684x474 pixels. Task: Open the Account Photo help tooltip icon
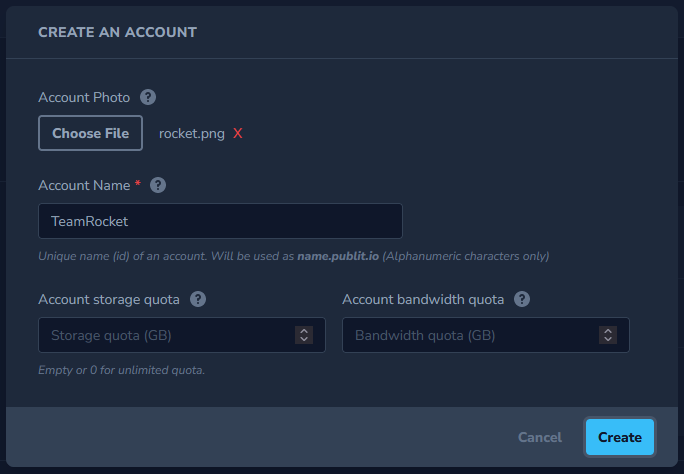click(x=148, y=97)
